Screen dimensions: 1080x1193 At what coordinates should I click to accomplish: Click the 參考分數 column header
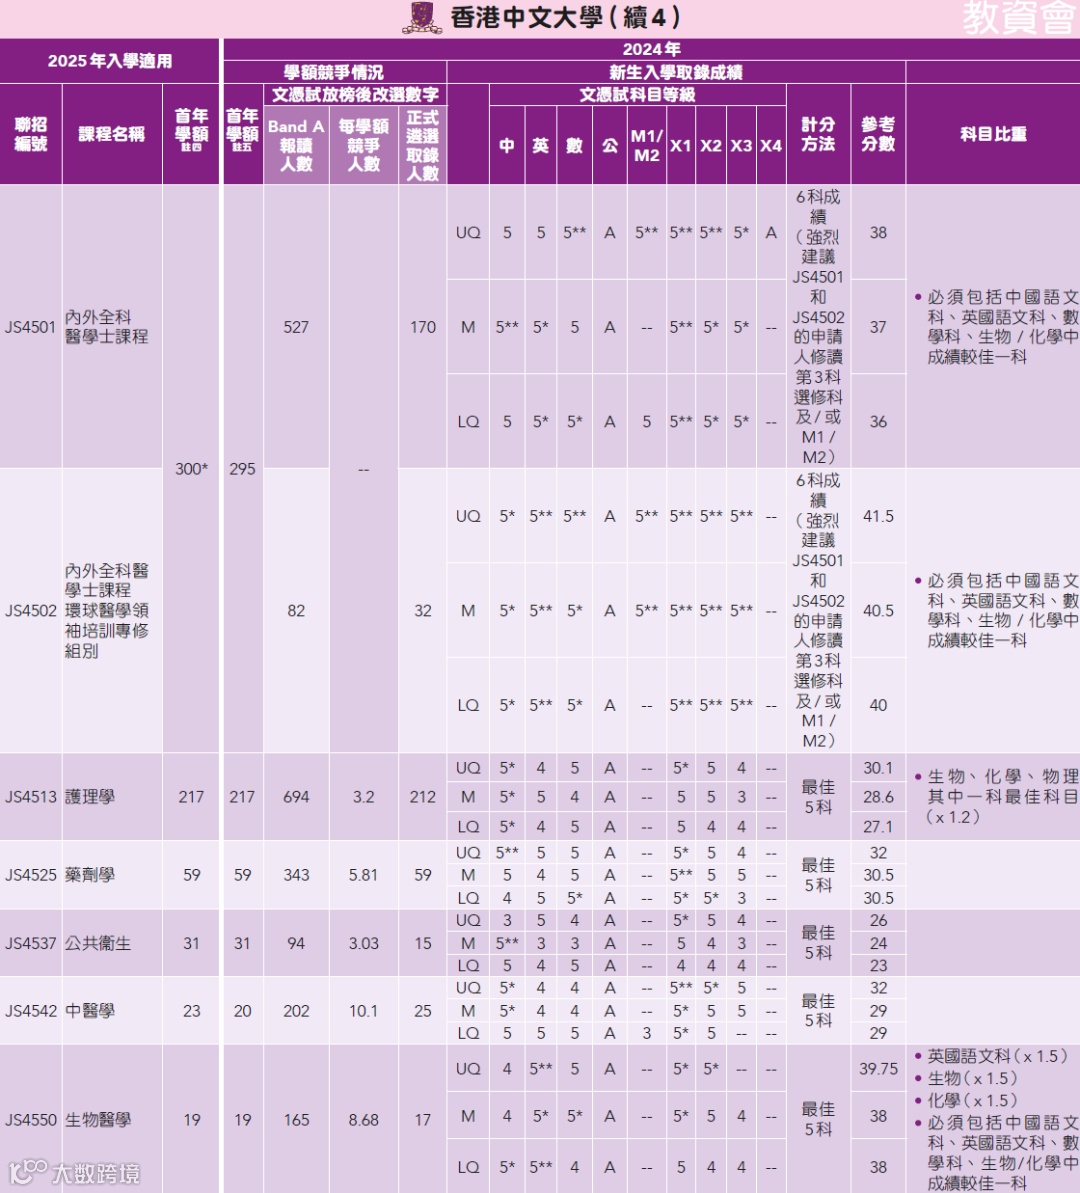coord(878,134)
